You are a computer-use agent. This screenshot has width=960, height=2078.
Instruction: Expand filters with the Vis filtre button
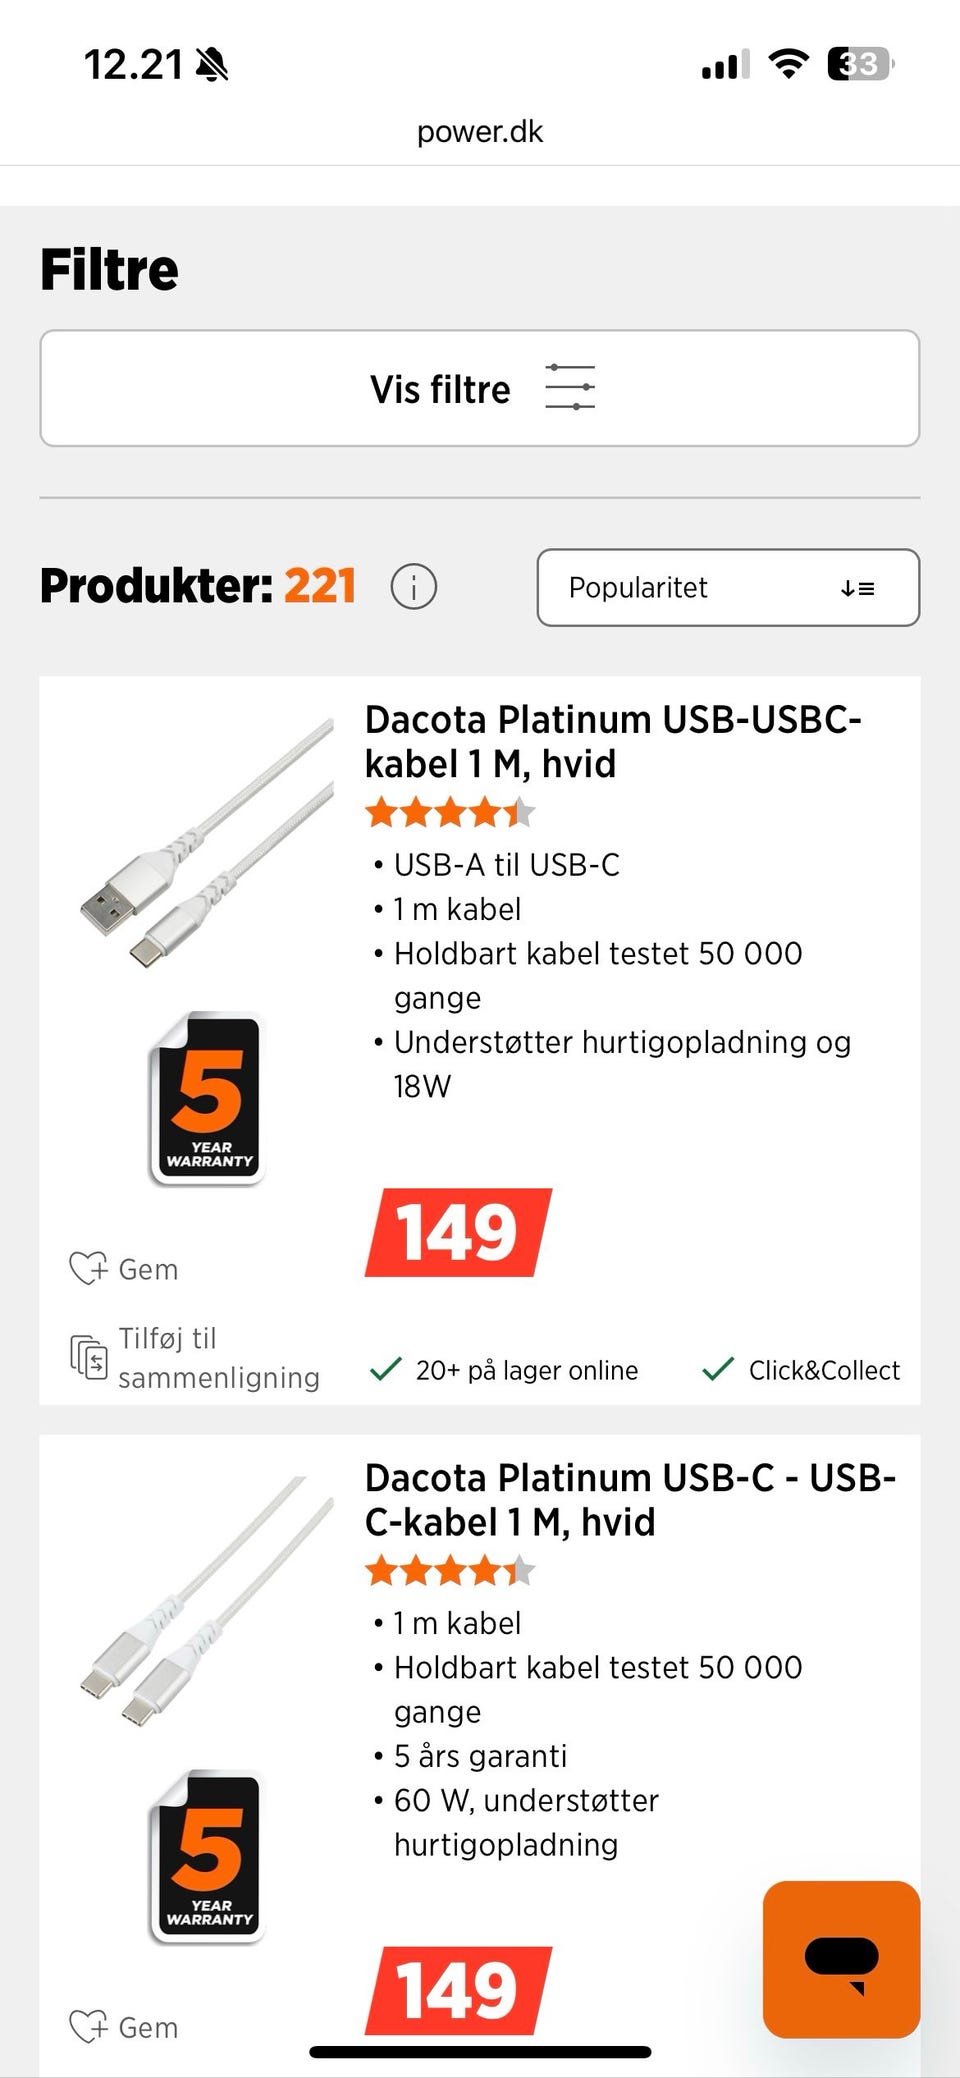479,388
